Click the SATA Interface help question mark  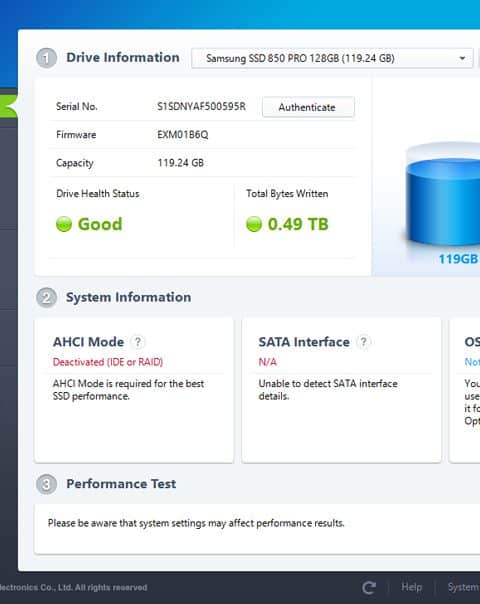(363, 342)
